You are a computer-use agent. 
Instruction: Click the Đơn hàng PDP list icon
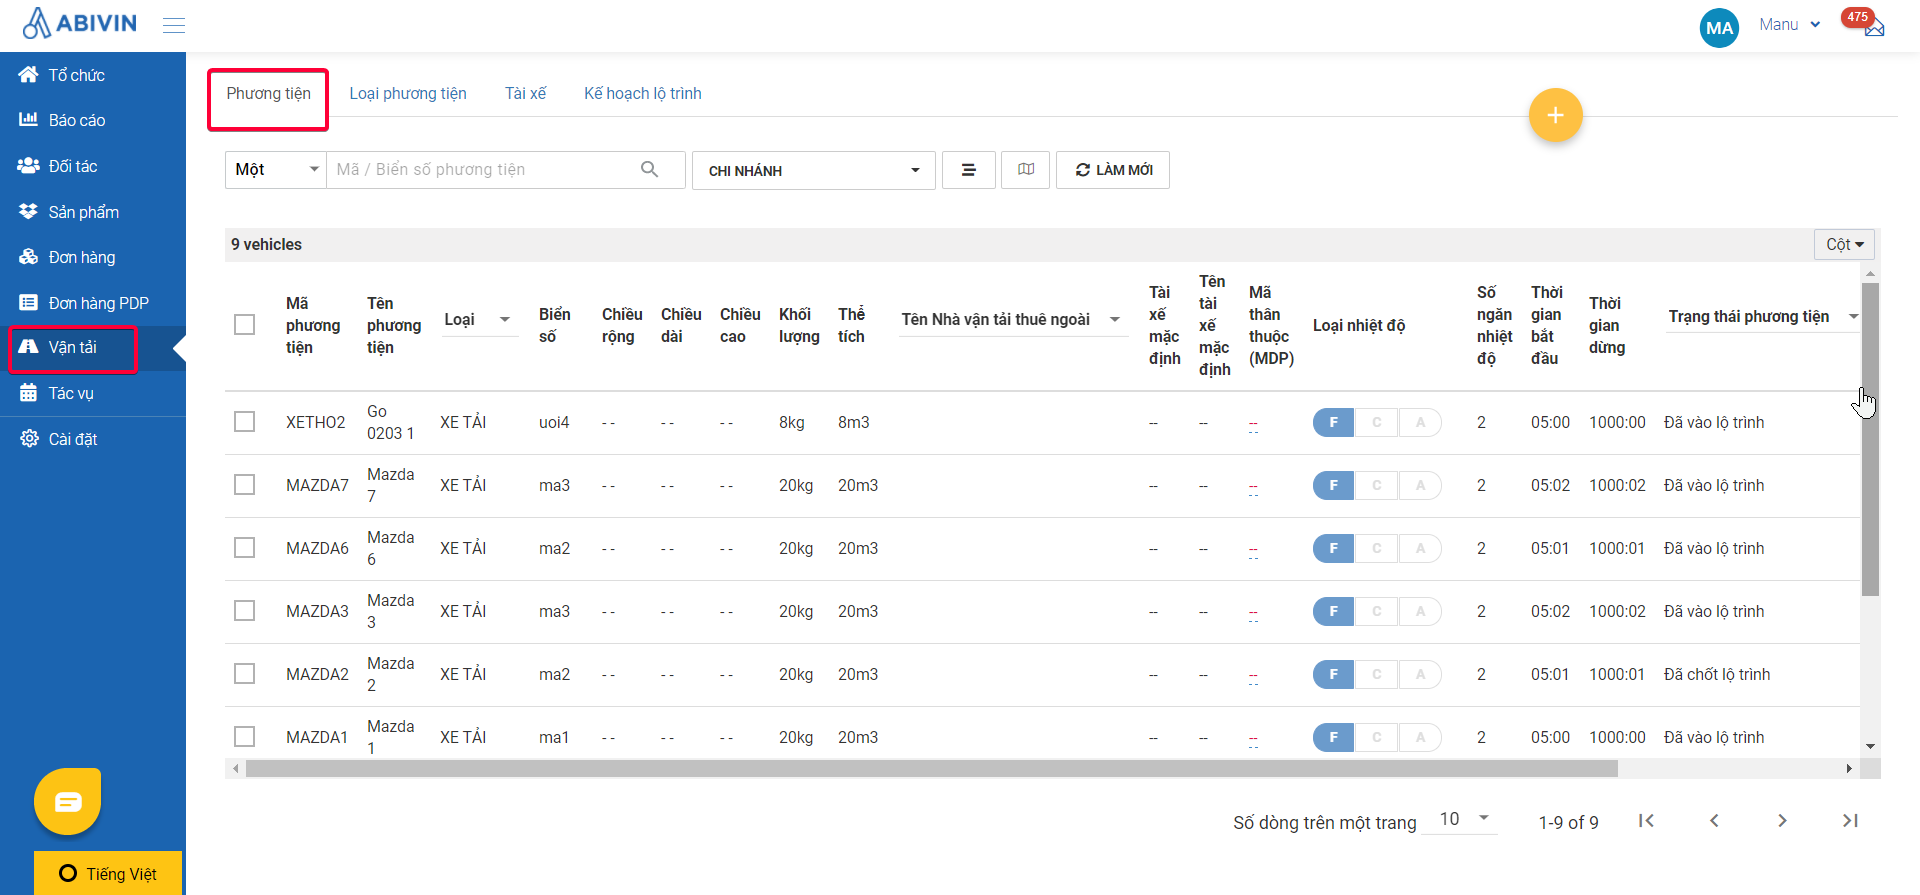point(29,303)
